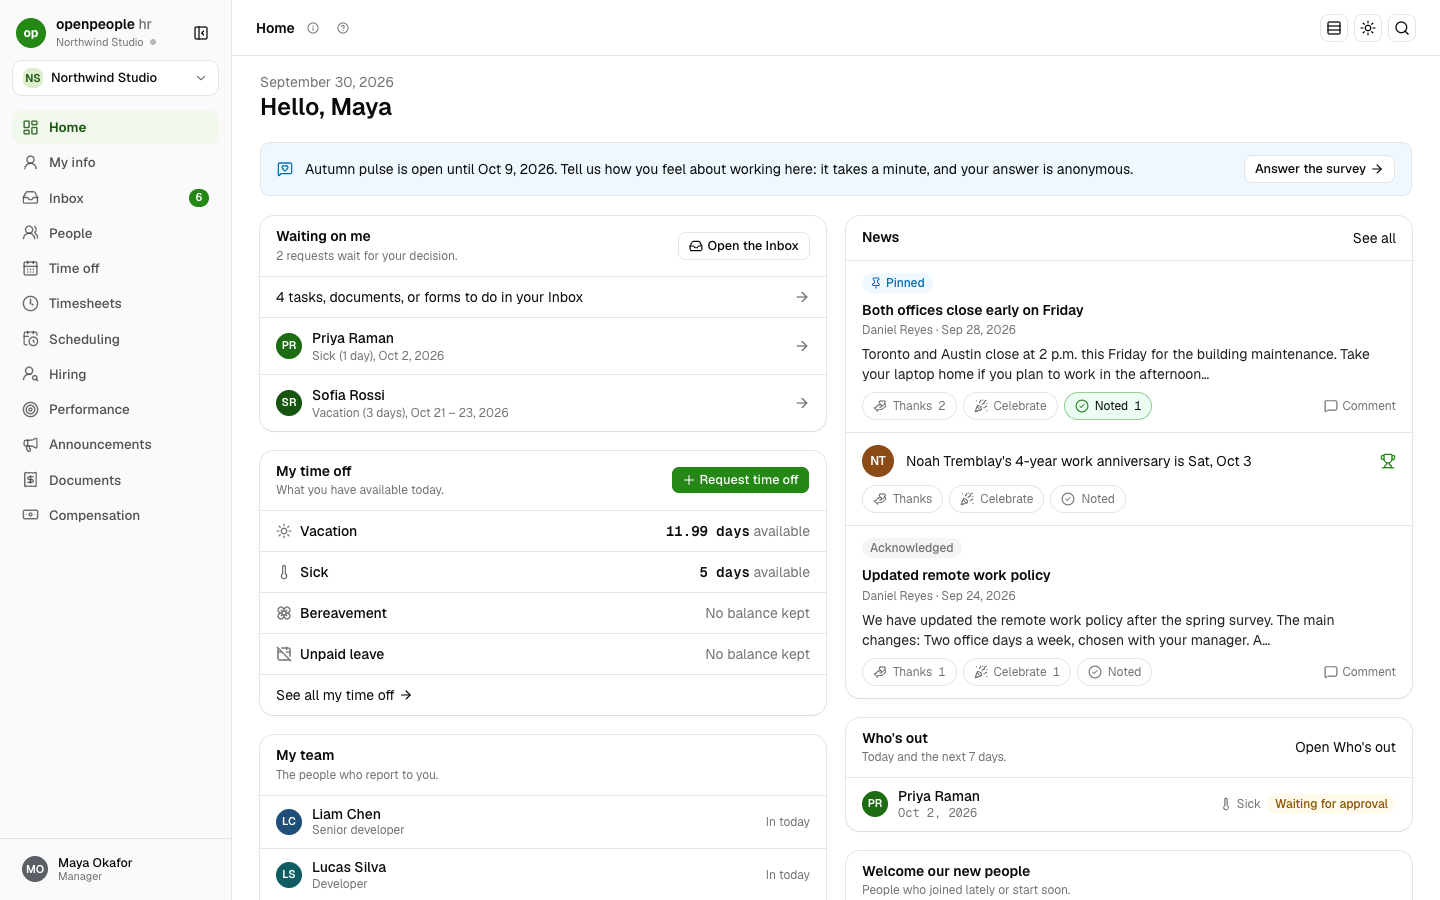Click the trophy icon on Noah's anniversary
Screen dimensions: 1440x900
[1388, 461]
